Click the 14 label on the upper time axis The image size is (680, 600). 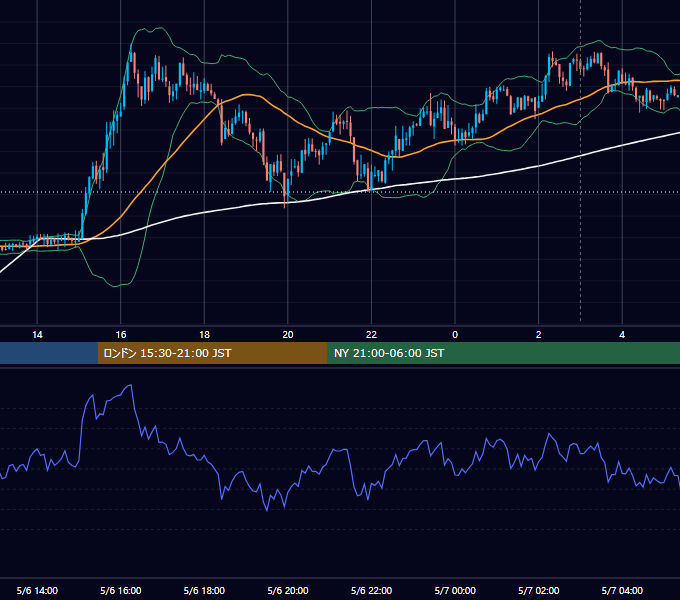pyautogui.click(x=37, y=335)
